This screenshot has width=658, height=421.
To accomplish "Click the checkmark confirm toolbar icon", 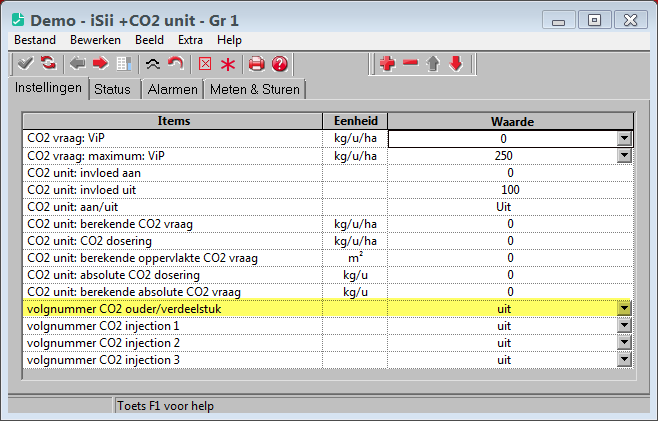I will click(25, 64).
